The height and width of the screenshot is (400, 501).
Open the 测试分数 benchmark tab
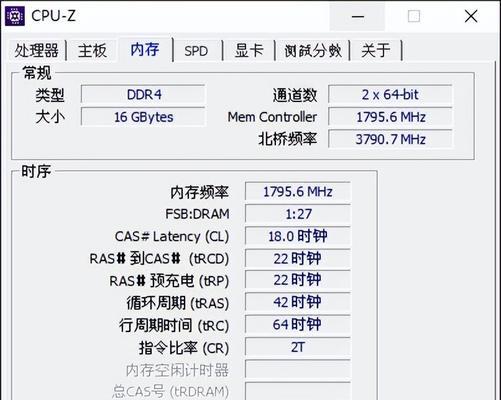313,51
